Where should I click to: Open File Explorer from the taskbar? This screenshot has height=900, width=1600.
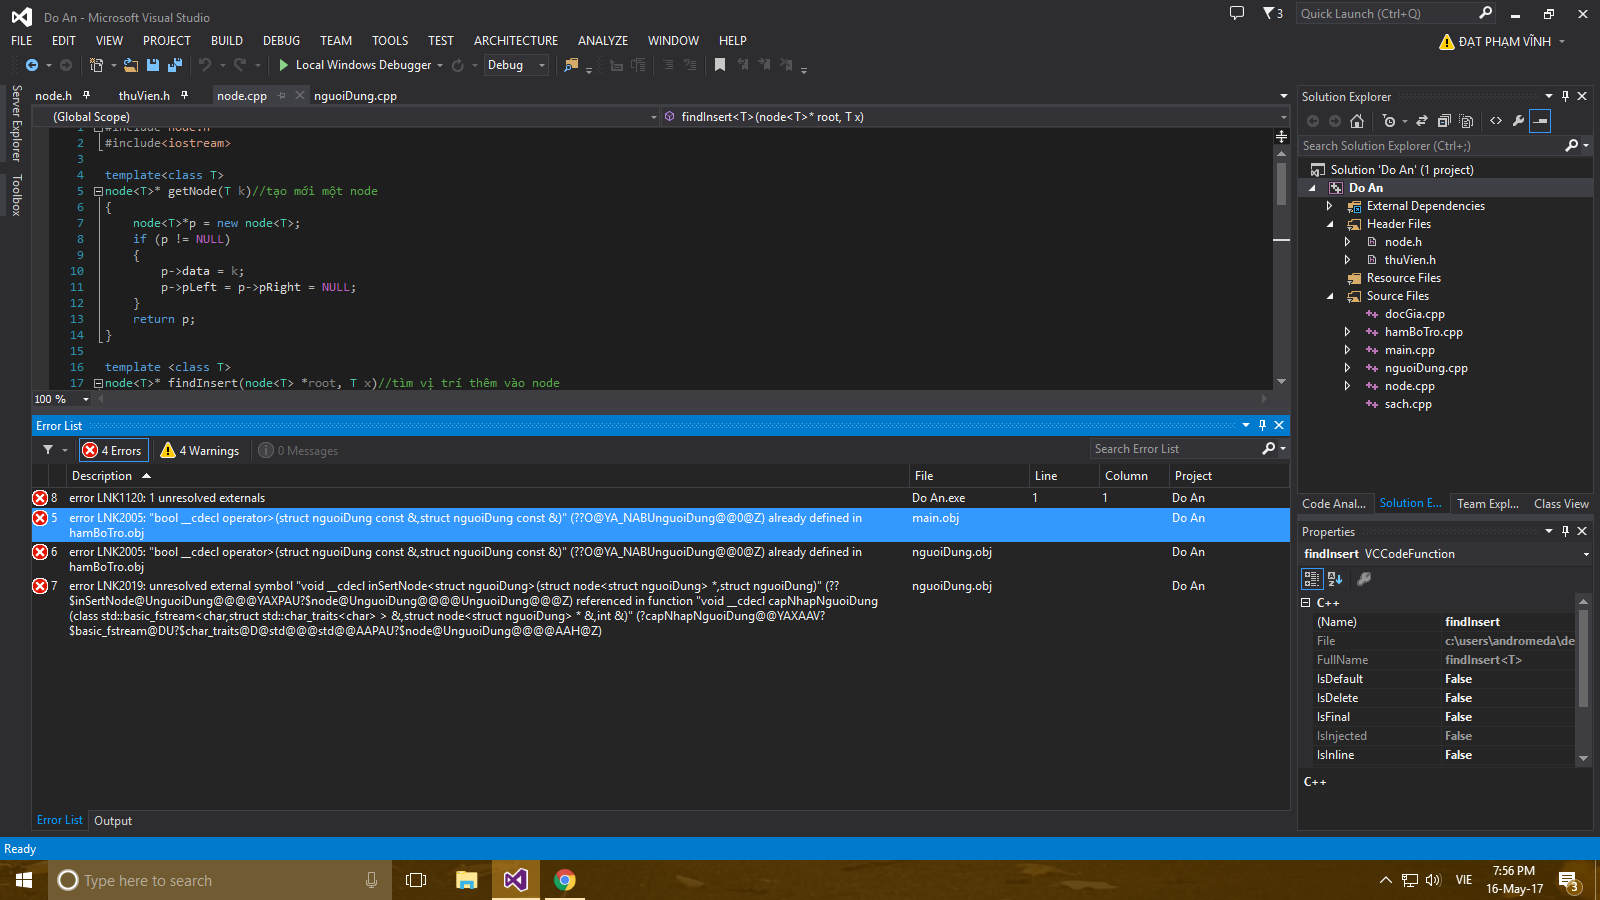(x=466, y=880)
